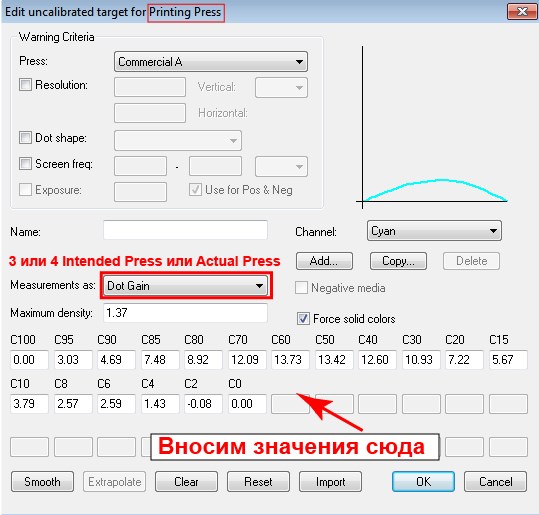
Task: Click the C40 value field 12.60
Action: pos(377,360)
